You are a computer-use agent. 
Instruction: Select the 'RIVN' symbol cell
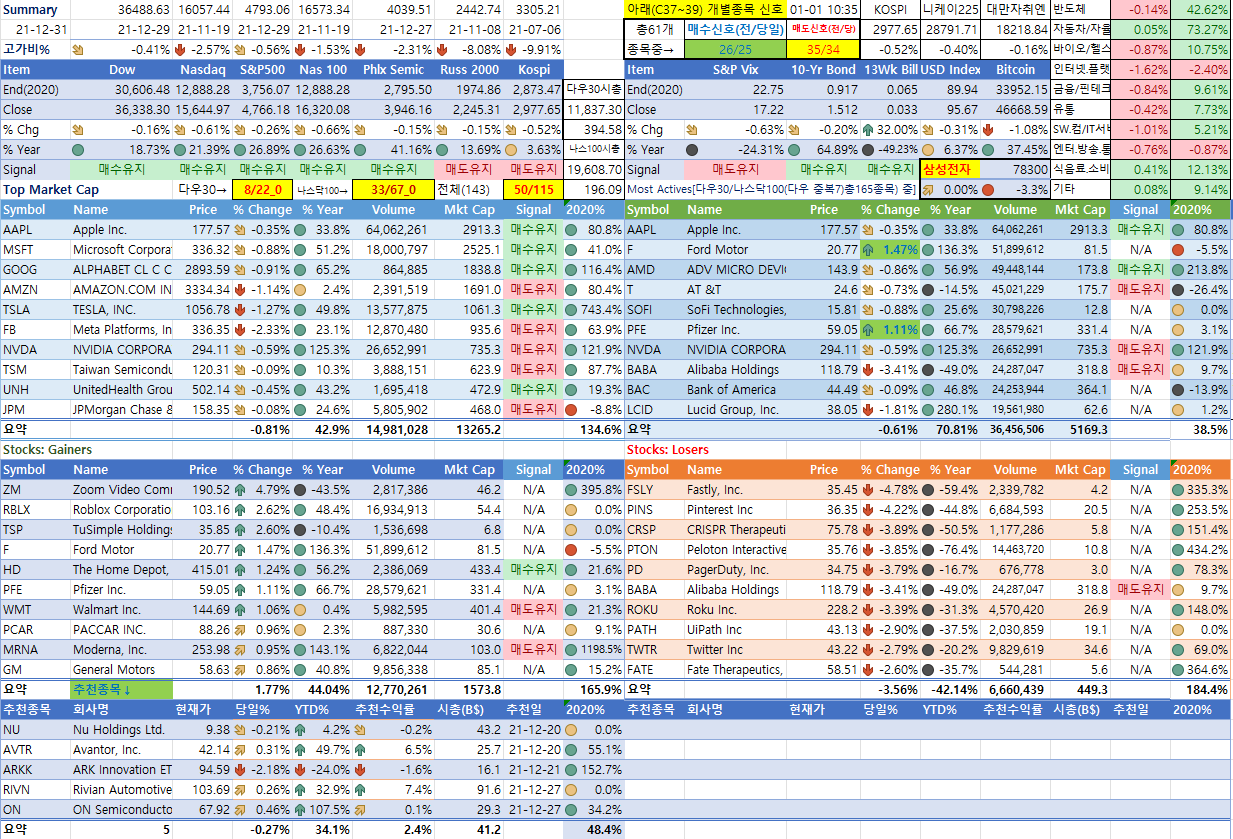[x=35, y=789]
